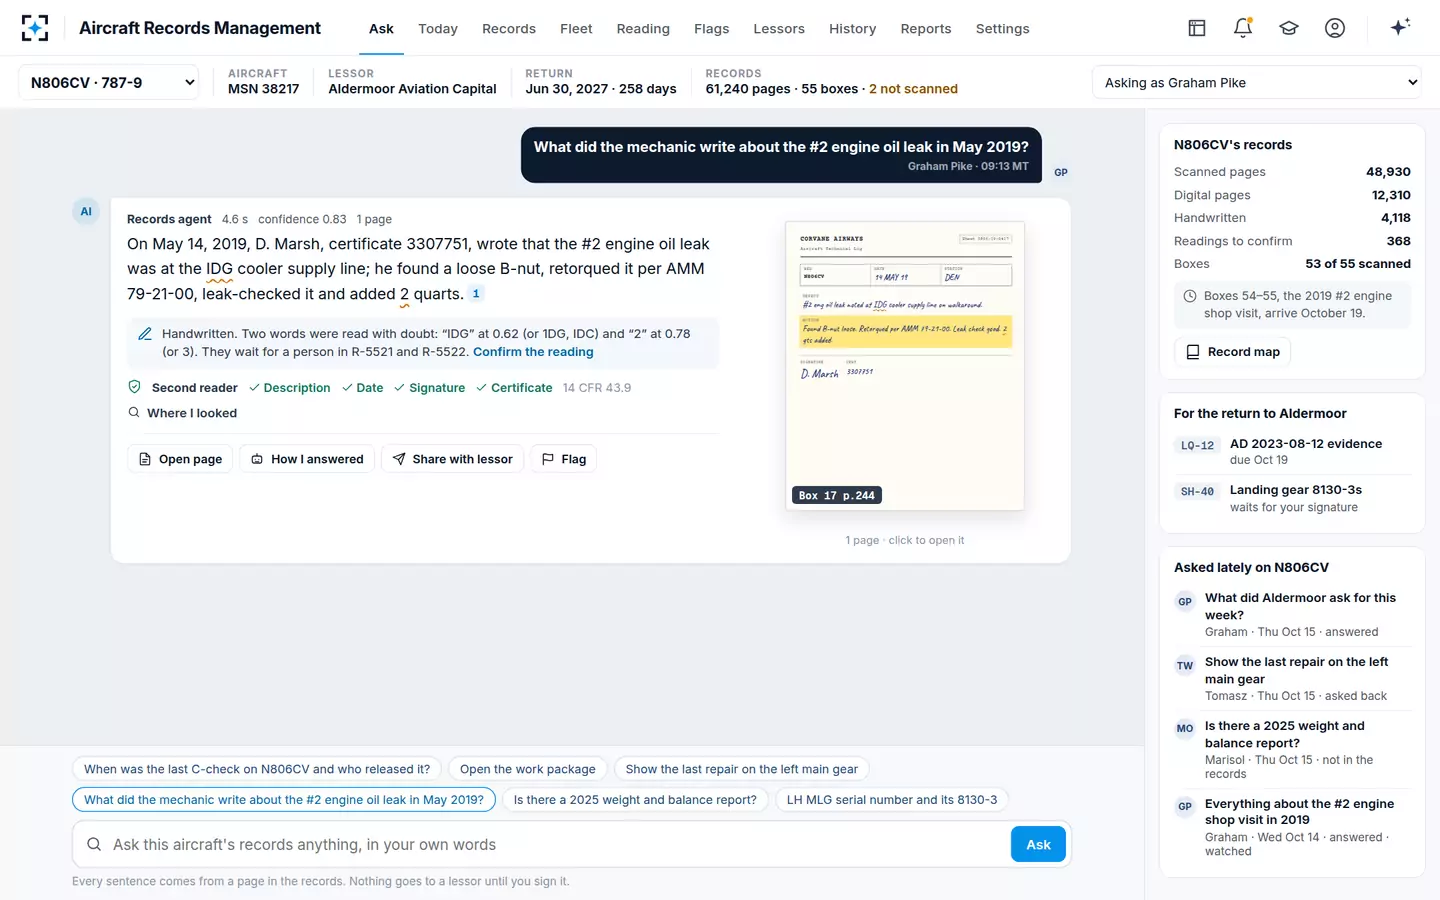Expand Where I looked
1440x900 pixels.
(183, 413)
